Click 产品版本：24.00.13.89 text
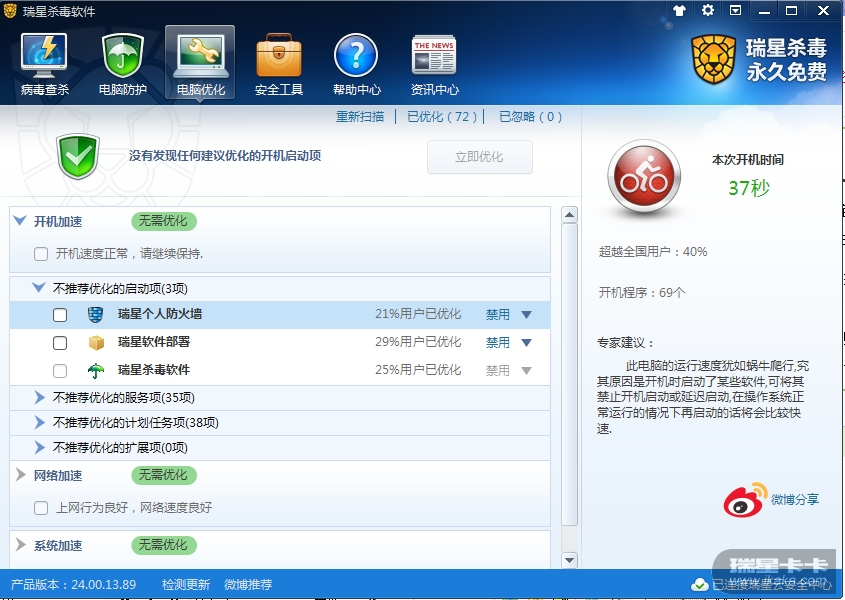This screenshot has height=600, width=845. 73,584
